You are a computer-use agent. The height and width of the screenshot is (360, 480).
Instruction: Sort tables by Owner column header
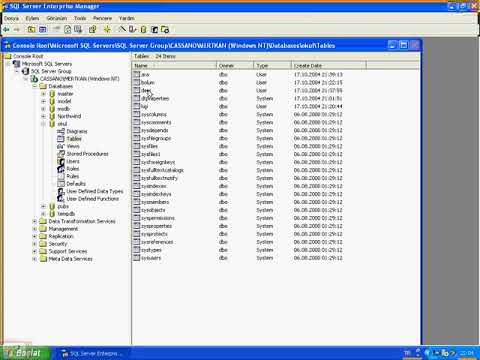click(x=235, y=66)
